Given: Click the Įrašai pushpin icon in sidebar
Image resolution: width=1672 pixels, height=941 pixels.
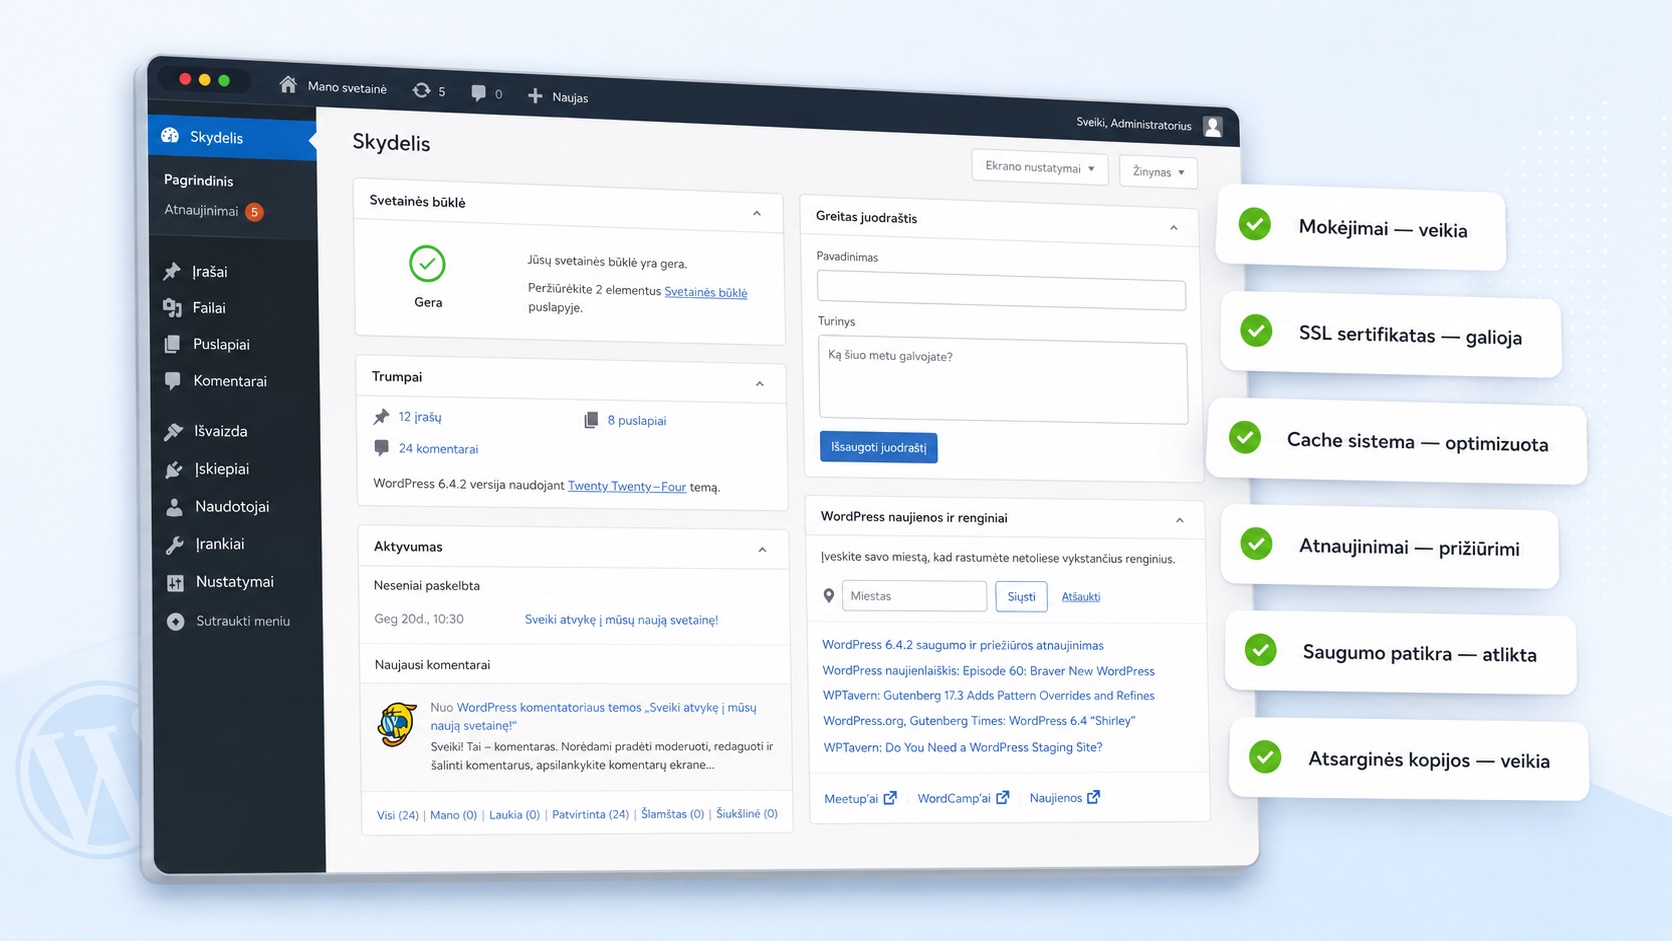Looking at the screenshot, I should tap(172, 271).
